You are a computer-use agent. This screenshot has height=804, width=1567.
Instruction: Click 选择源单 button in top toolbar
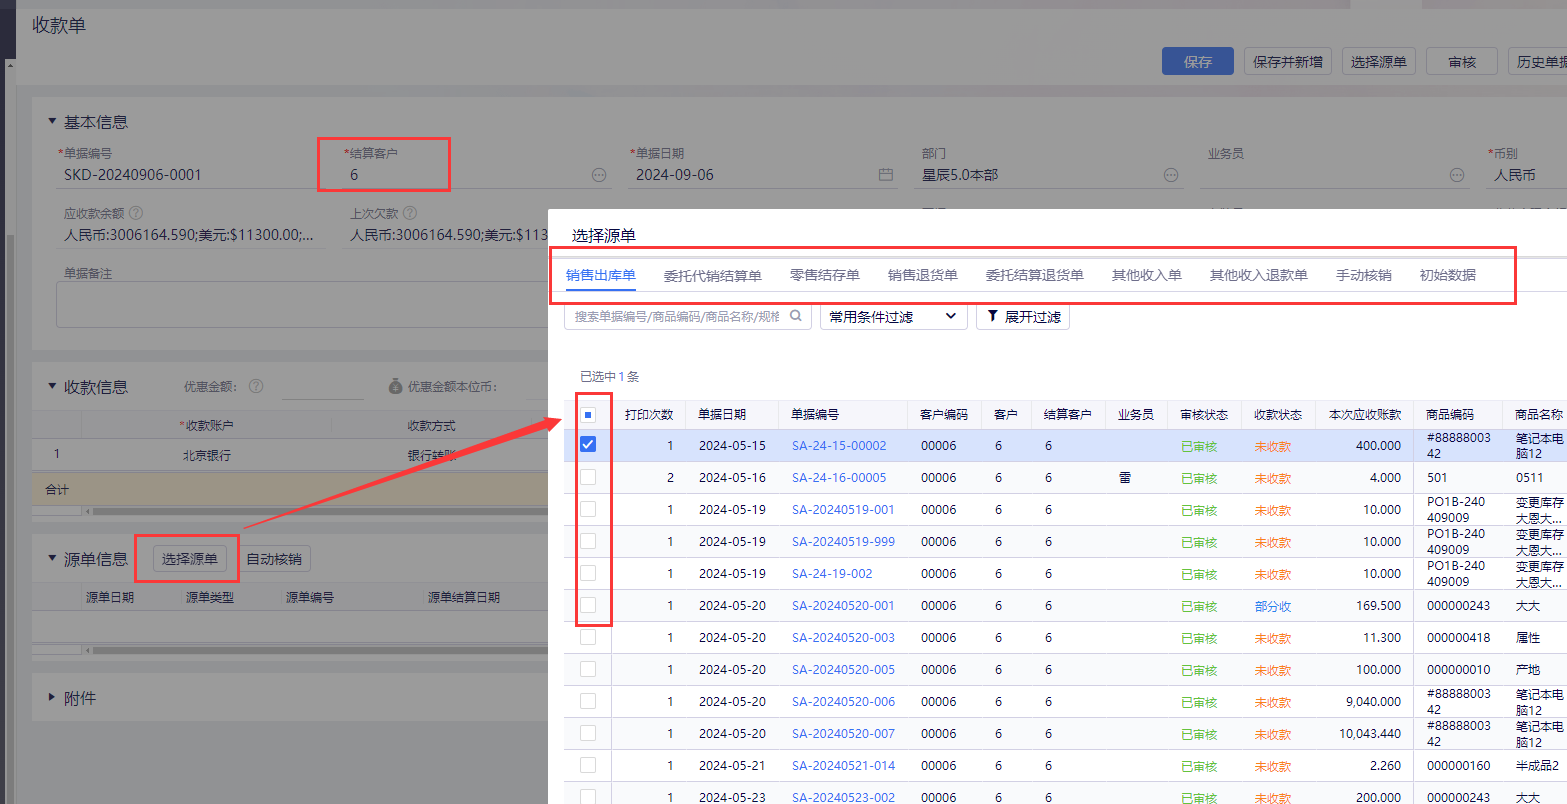pyautogui.click(x=1379, y=61)
